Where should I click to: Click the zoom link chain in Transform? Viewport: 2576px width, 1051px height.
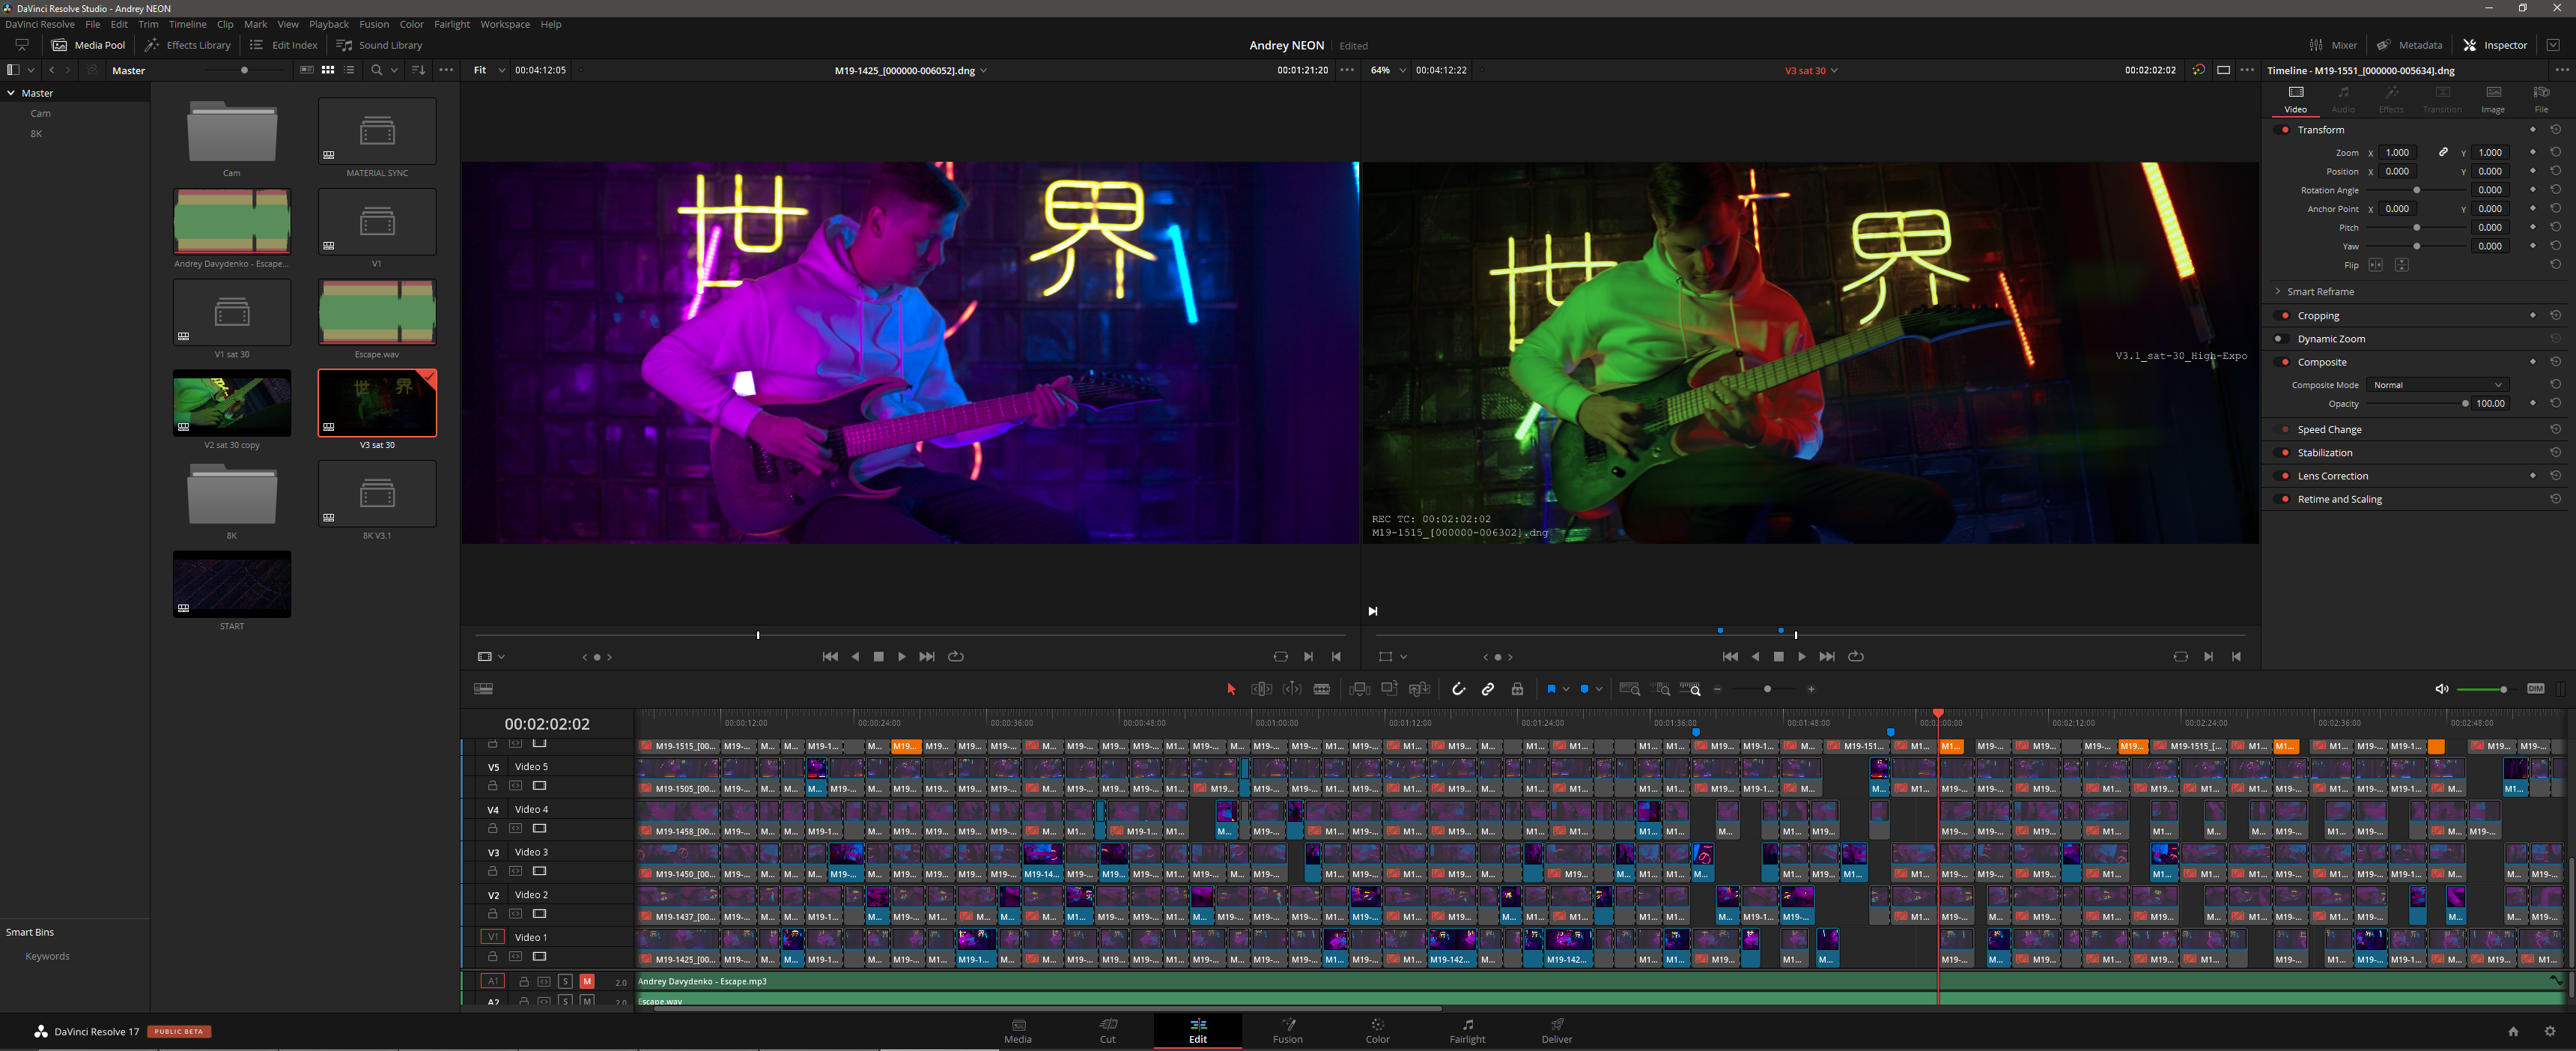pyautogui.click(x=2443, y=152)
